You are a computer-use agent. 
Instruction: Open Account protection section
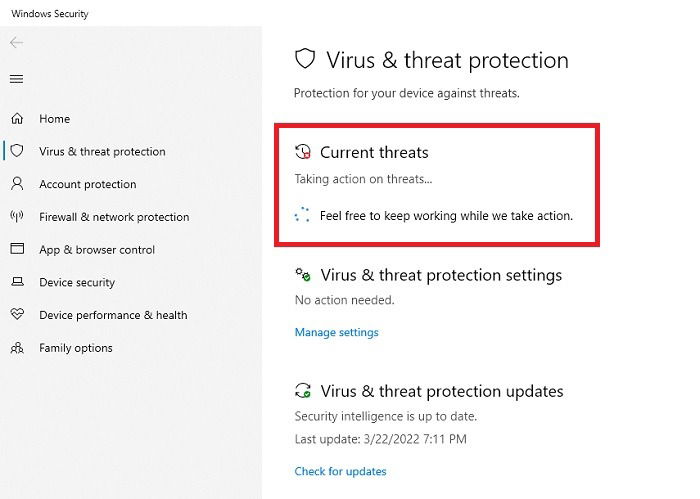[88, 184]
